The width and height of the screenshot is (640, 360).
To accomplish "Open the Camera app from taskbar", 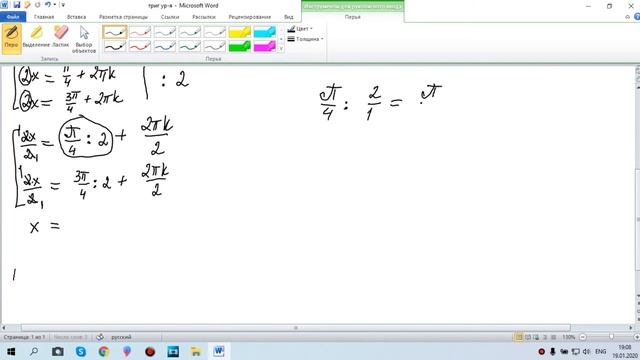I will [58, 351].
